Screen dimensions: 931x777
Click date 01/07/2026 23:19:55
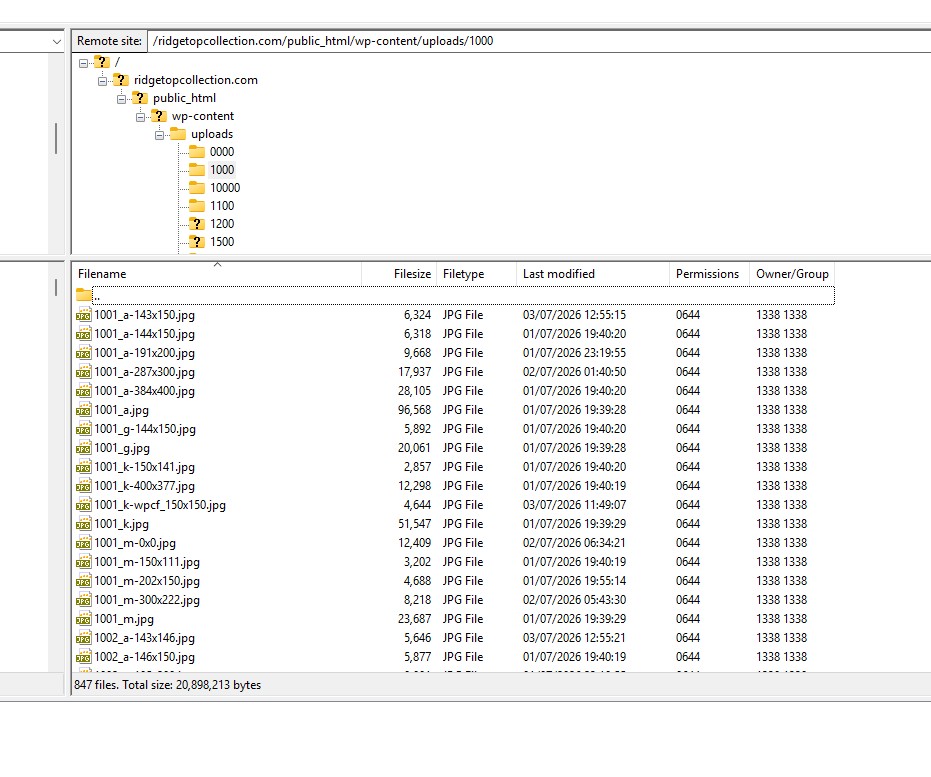(x=574, y=353)
